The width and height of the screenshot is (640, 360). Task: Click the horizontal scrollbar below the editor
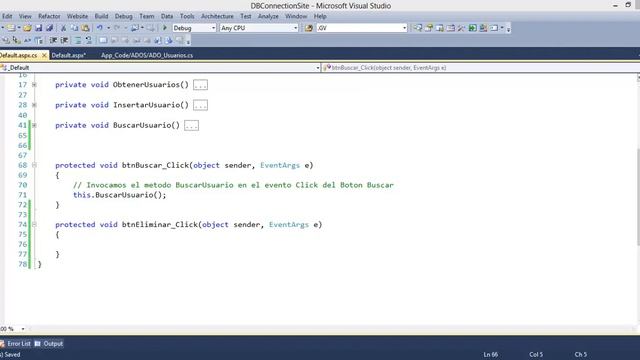tap(331, 329)
